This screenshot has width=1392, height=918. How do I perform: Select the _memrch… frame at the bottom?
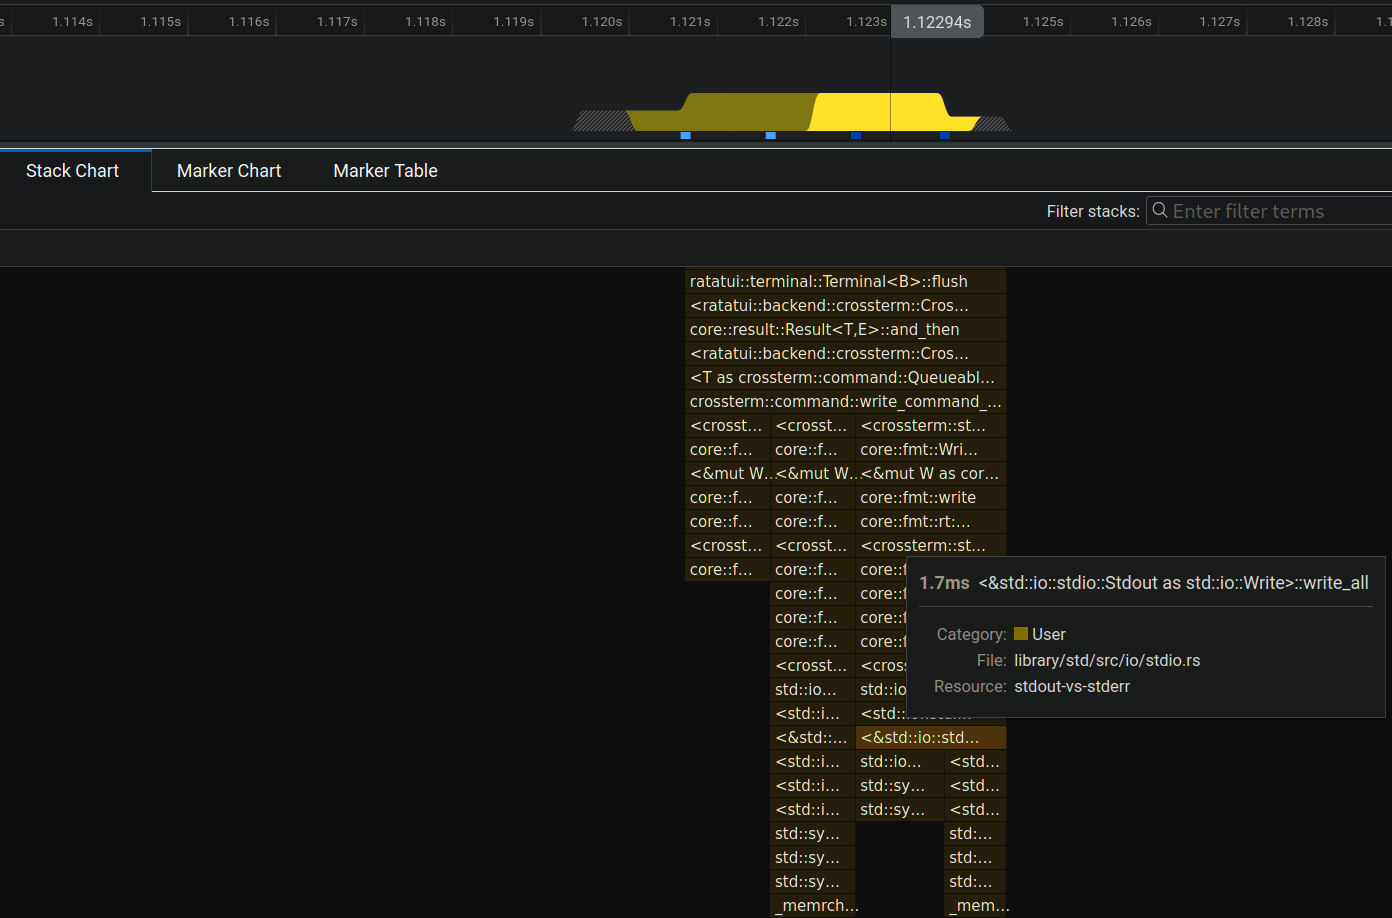pyautogui.click(x=813, y=905)
